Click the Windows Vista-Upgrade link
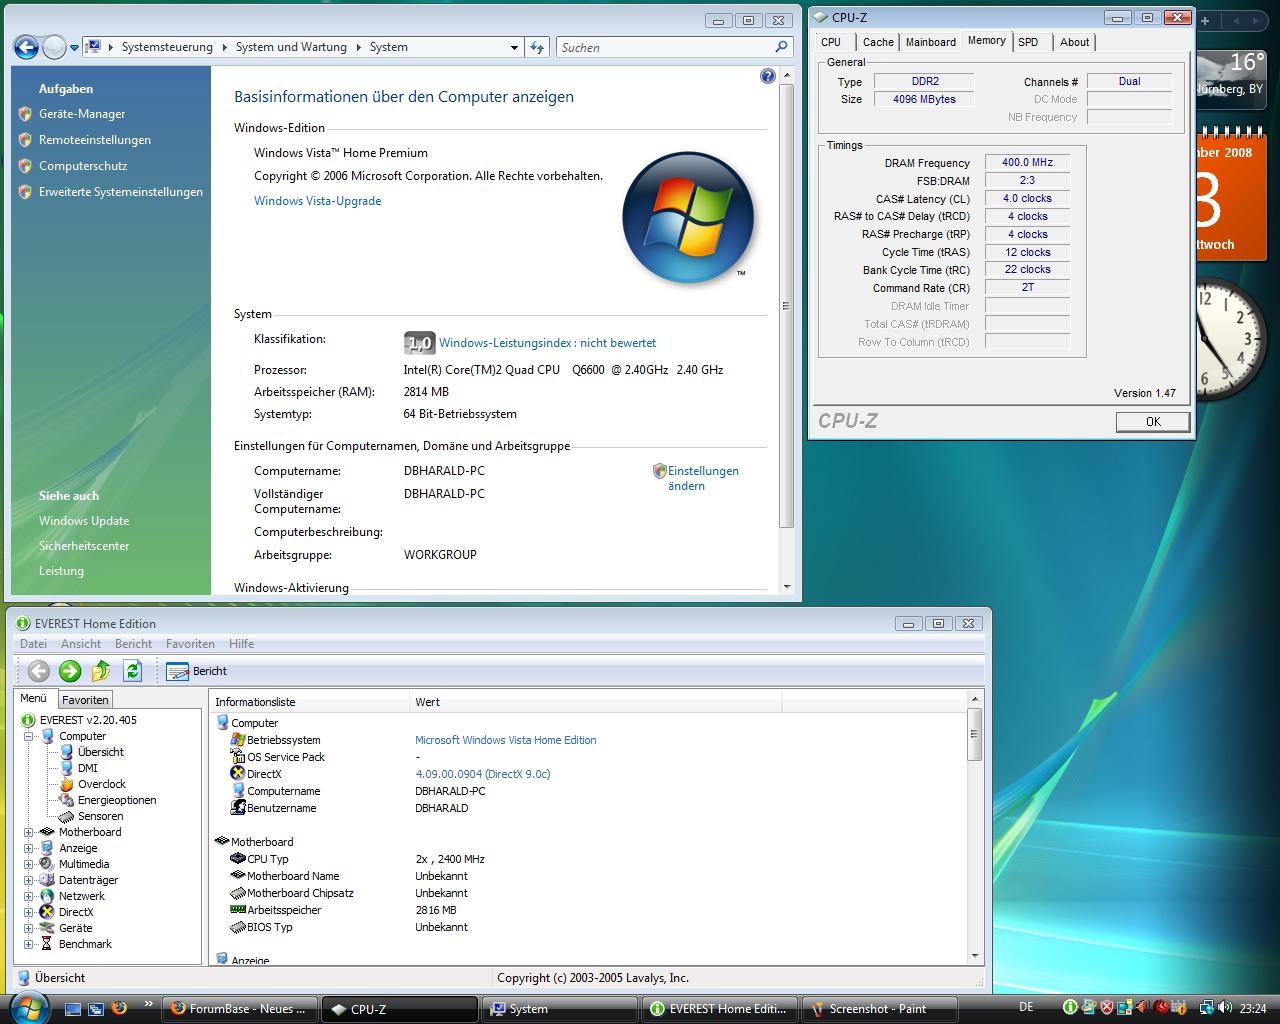1280x1024 pixels. (317, 201)
